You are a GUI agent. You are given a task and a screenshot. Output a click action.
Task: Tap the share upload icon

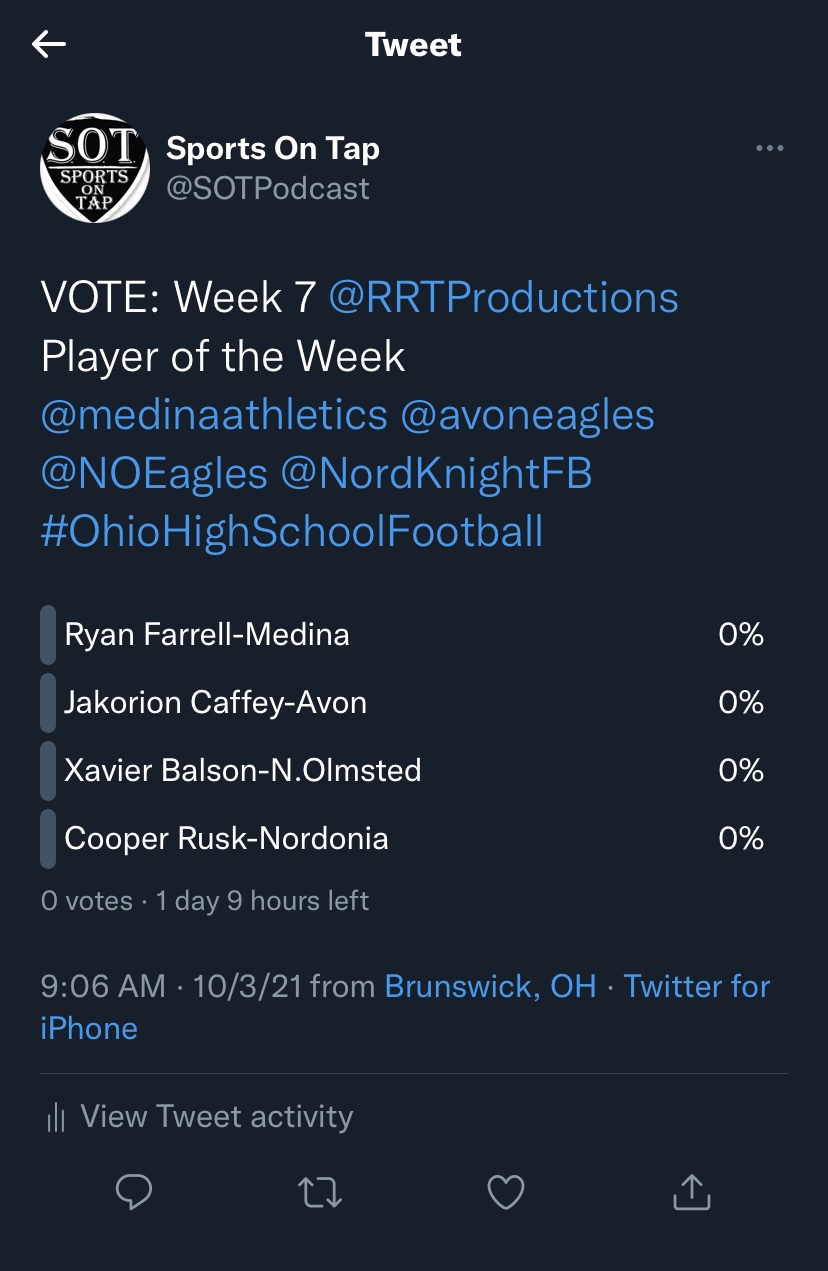692,1191
